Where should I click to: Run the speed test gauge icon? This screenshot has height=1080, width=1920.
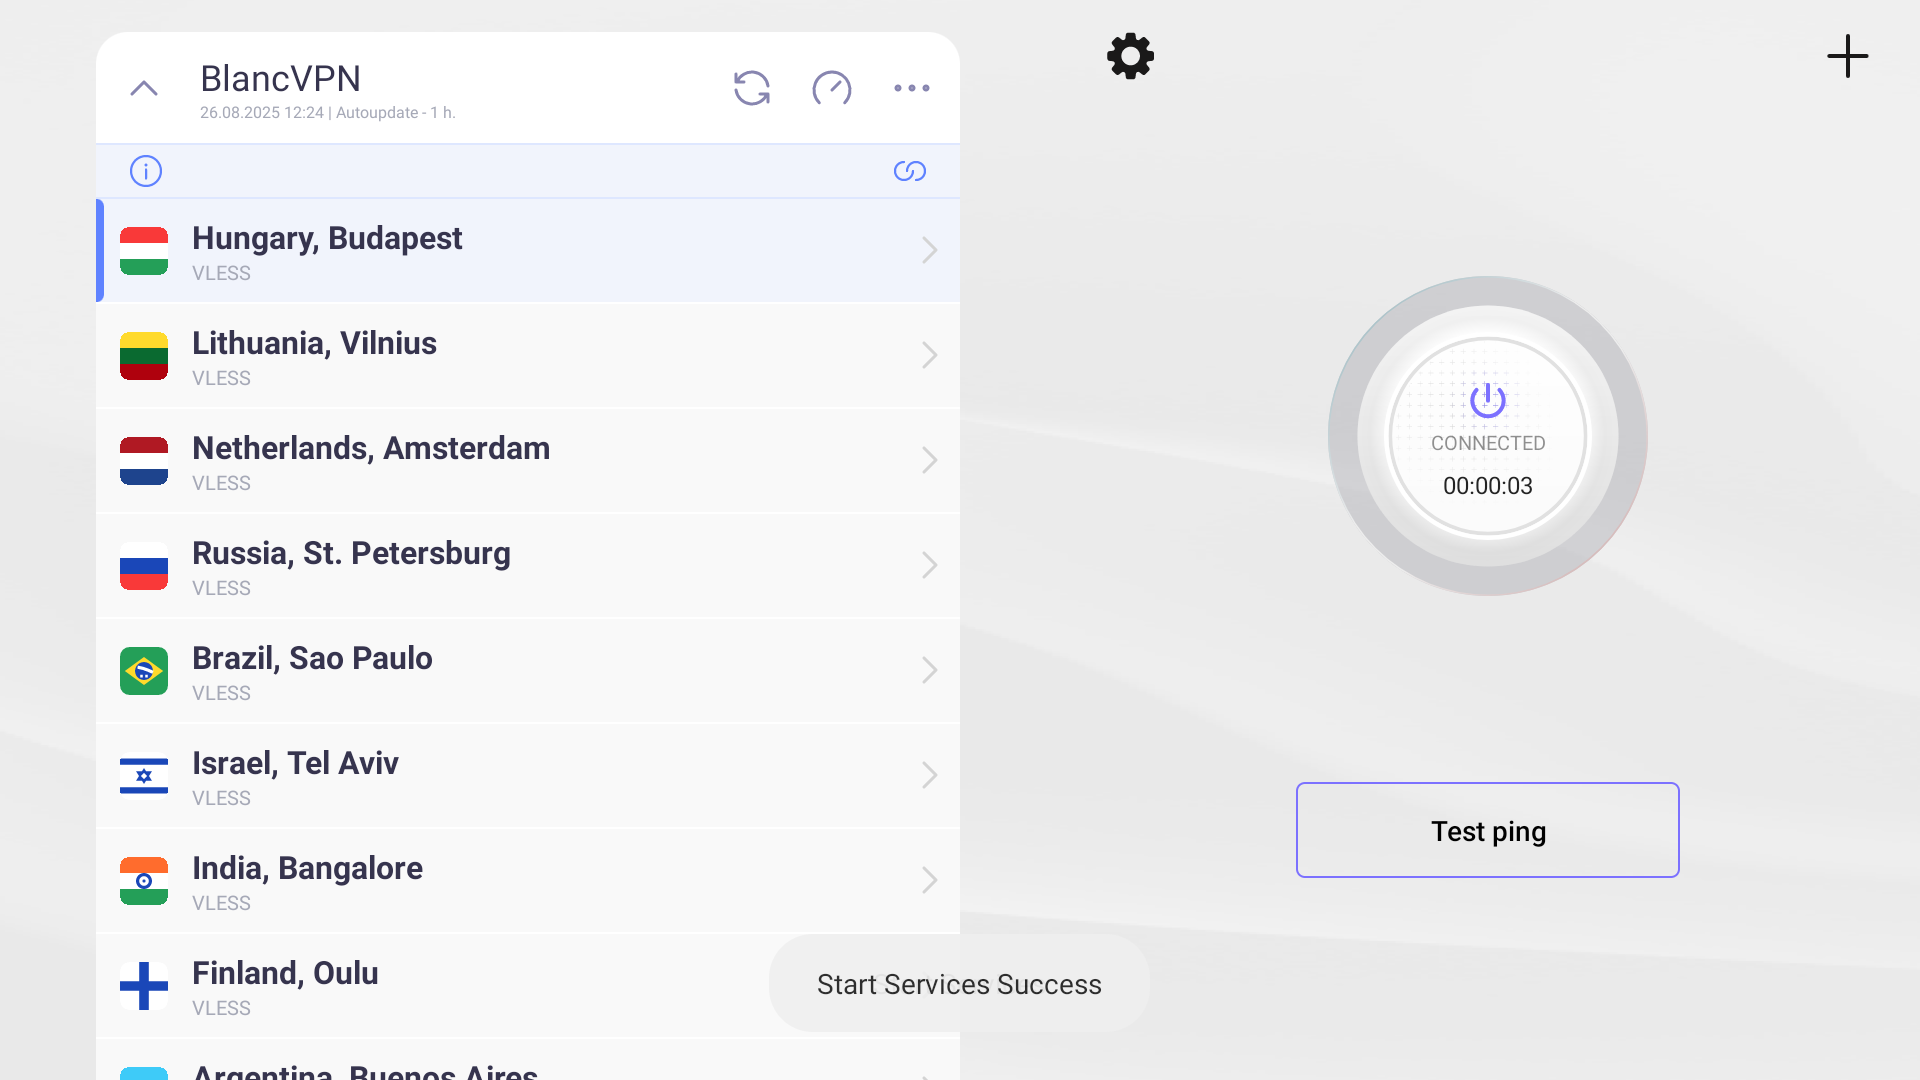pos(831,88)
